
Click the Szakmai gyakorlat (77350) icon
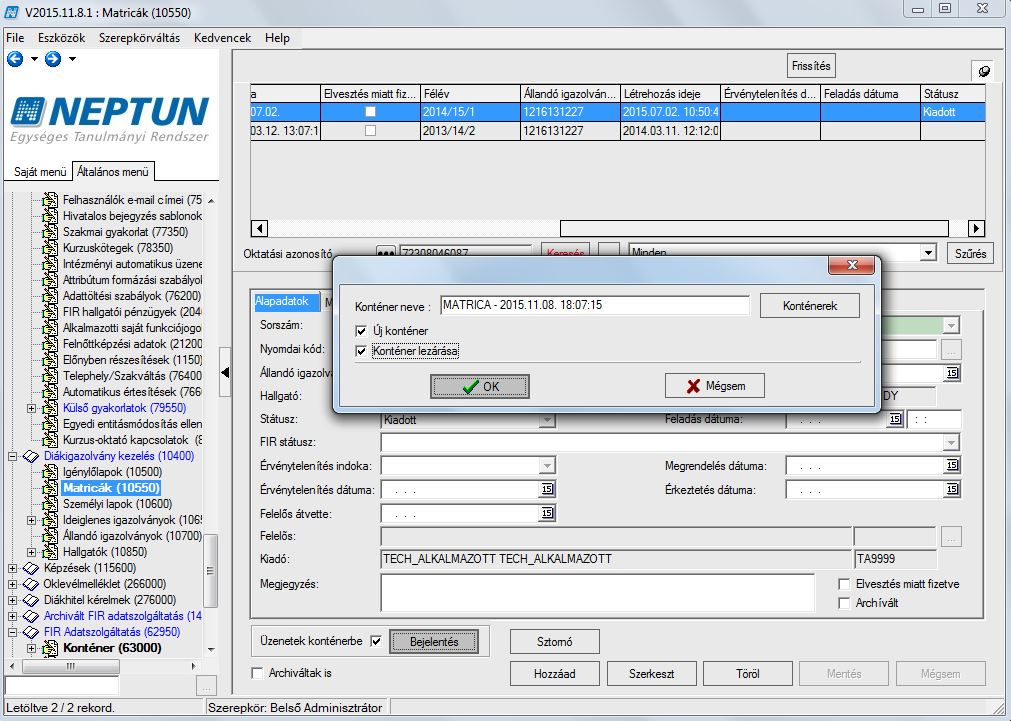point(50,232)
